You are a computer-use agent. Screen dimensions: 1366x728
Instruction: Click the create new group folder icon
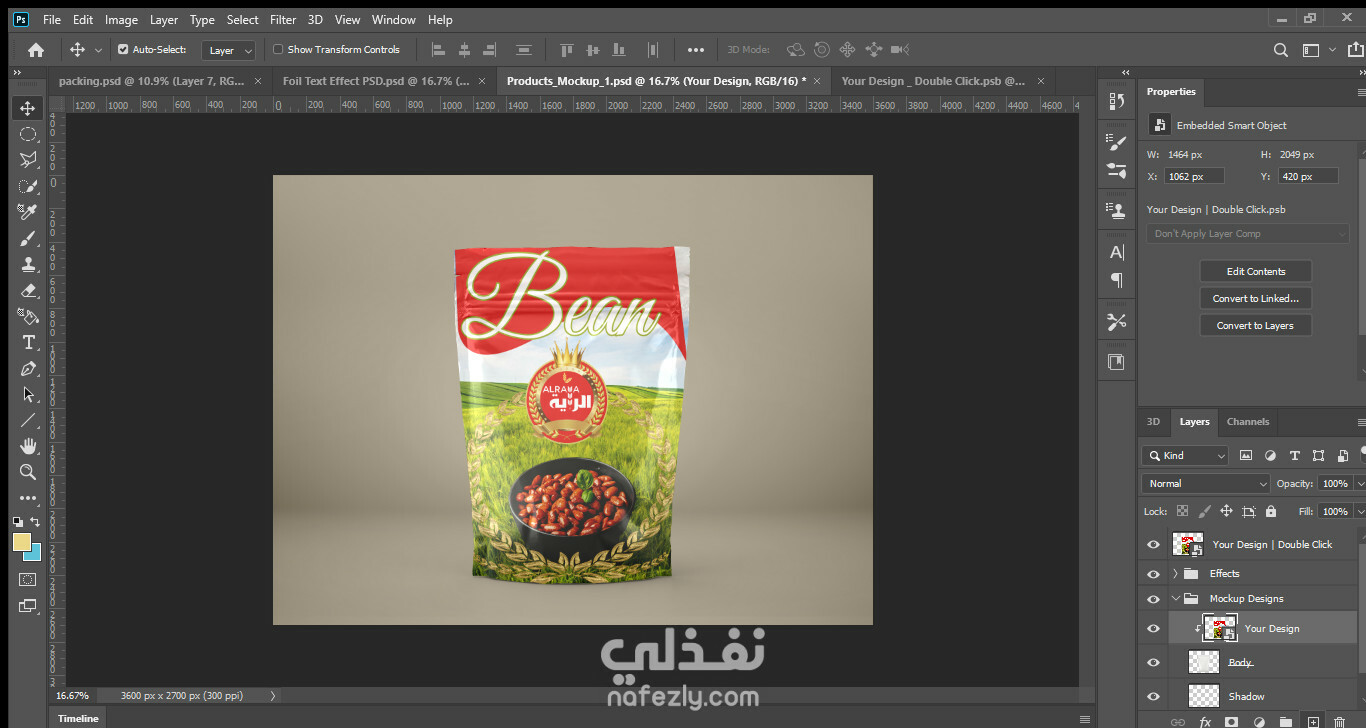pyautogui.click(x=1286, y=721)
